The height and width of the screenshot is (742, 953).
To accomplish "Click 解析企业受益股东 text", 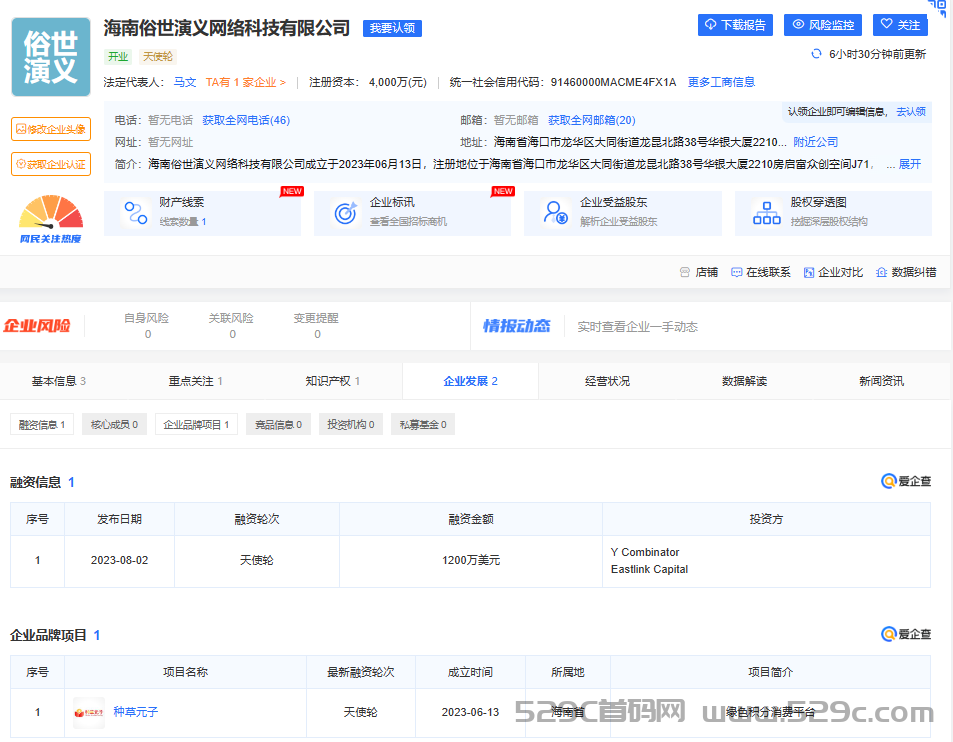I will (x=619, y=222).
